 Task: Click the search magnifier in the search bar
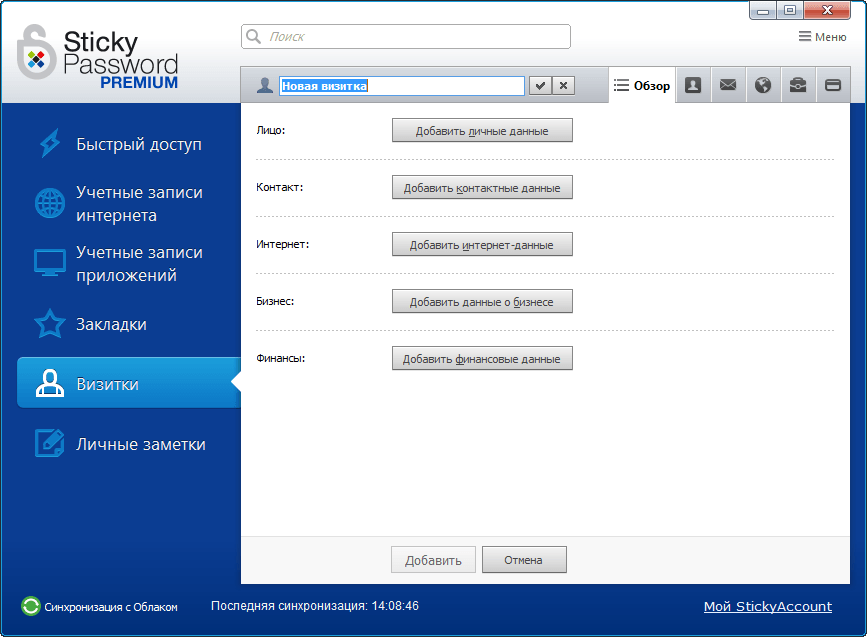tap(252, 36)
